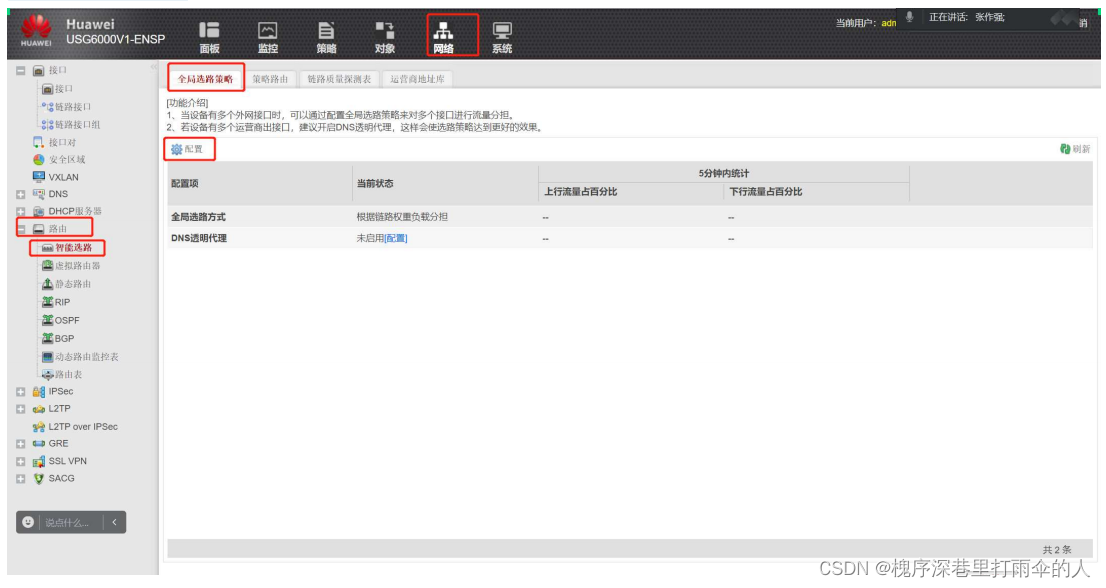This screenshot has width=1106, height=588.
Task: Click the DNS透明代理 row label
Action: tap(199, 238)
